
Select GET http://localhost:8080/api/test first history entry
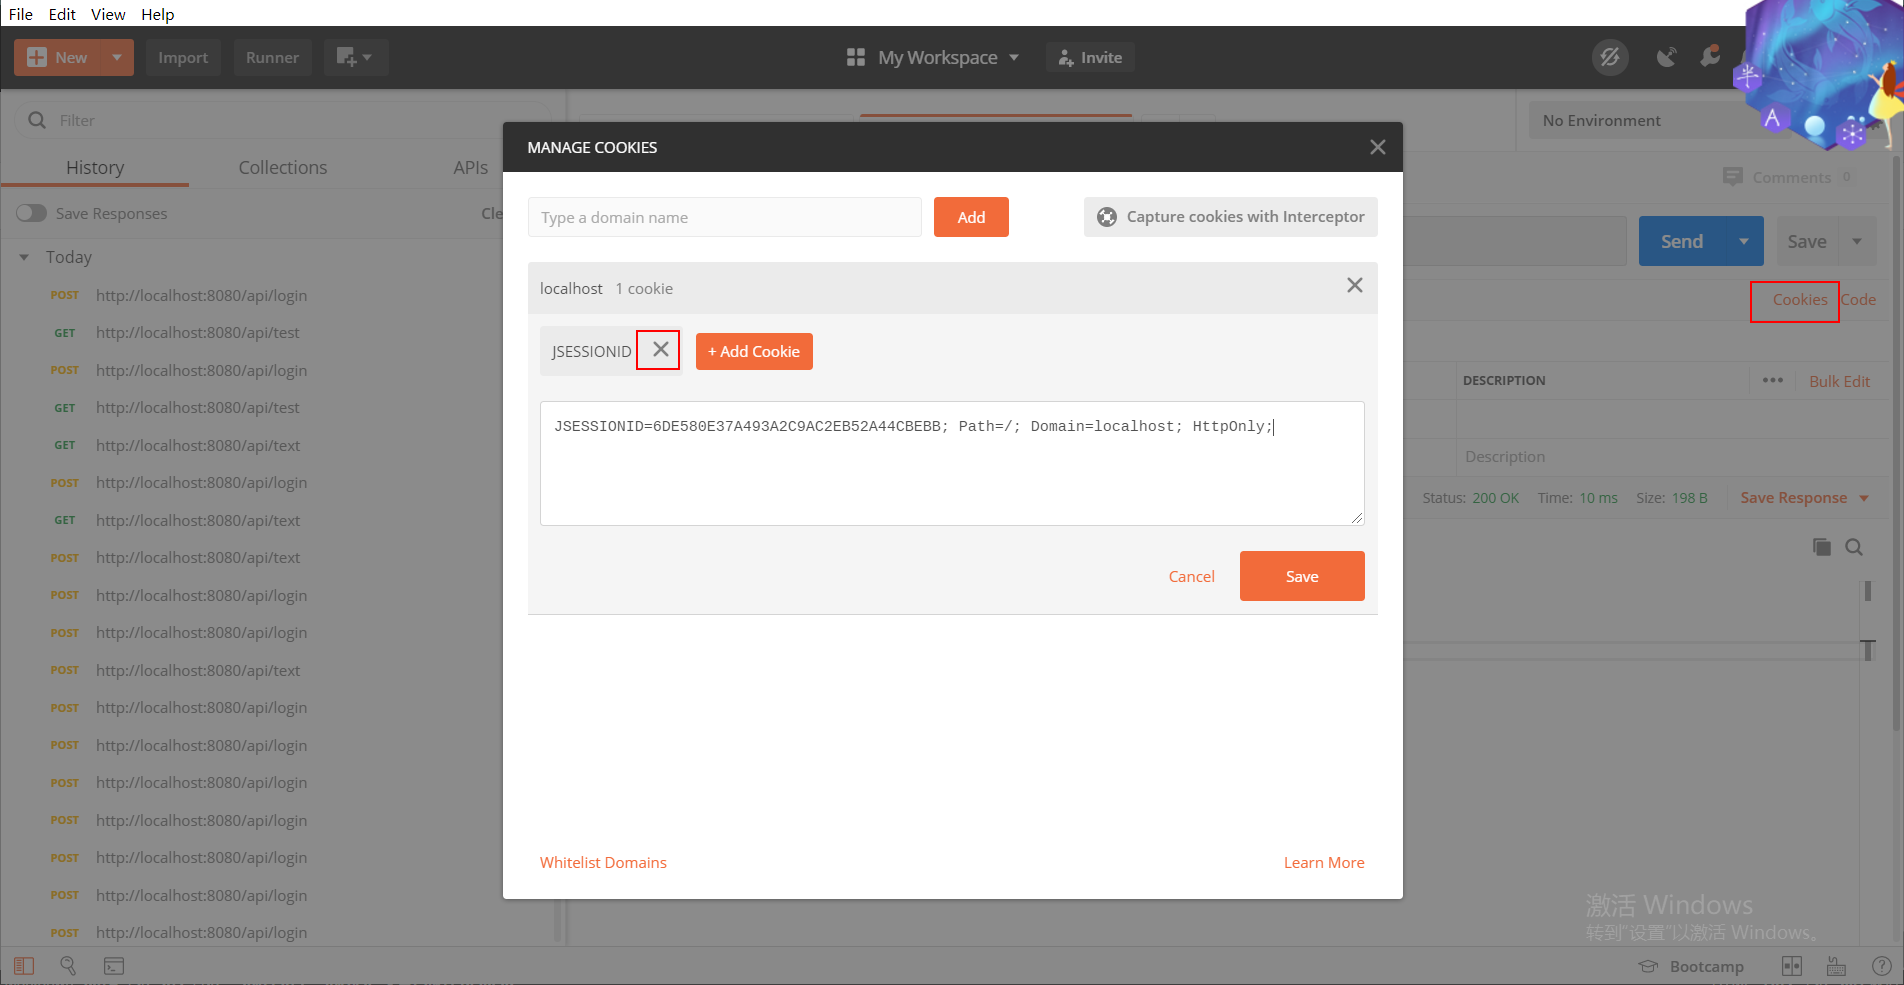(x=197, y=332)
